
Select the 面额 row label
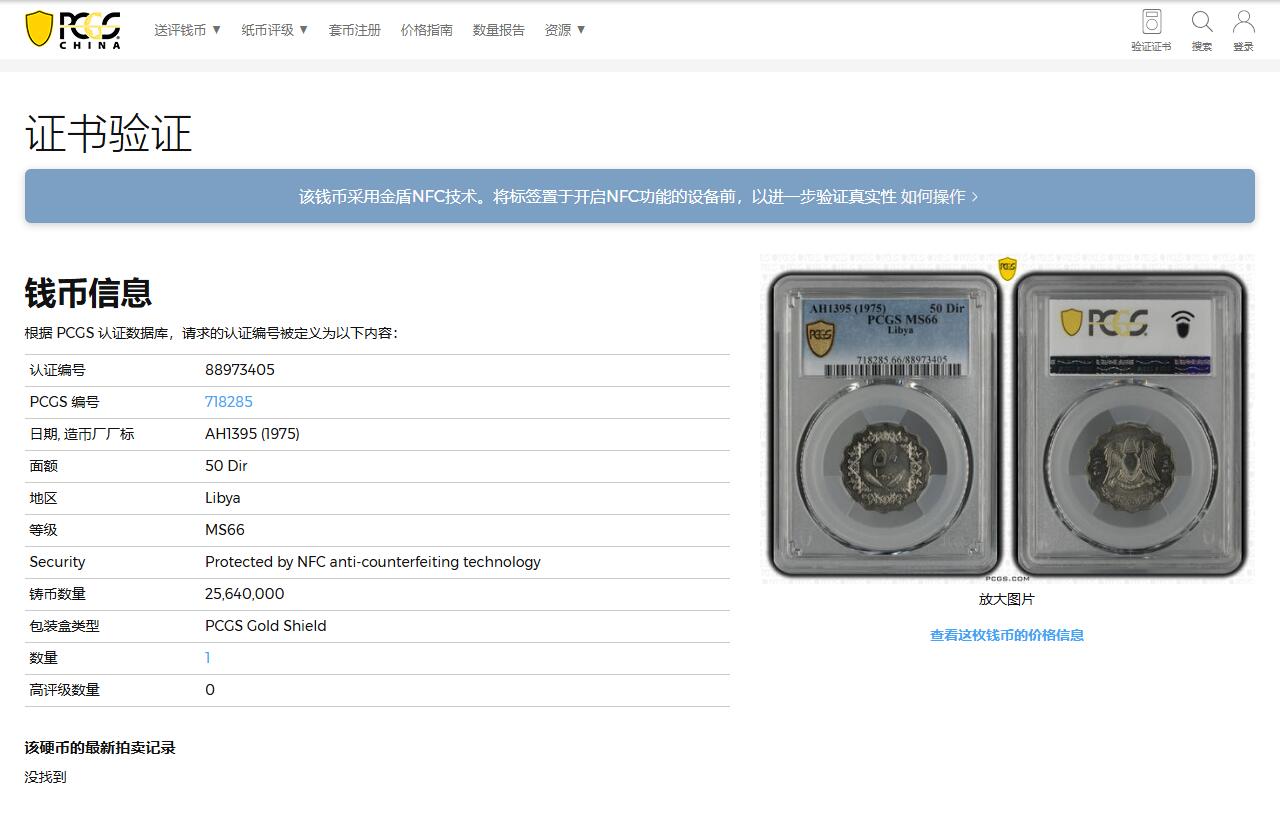(43, 466)
